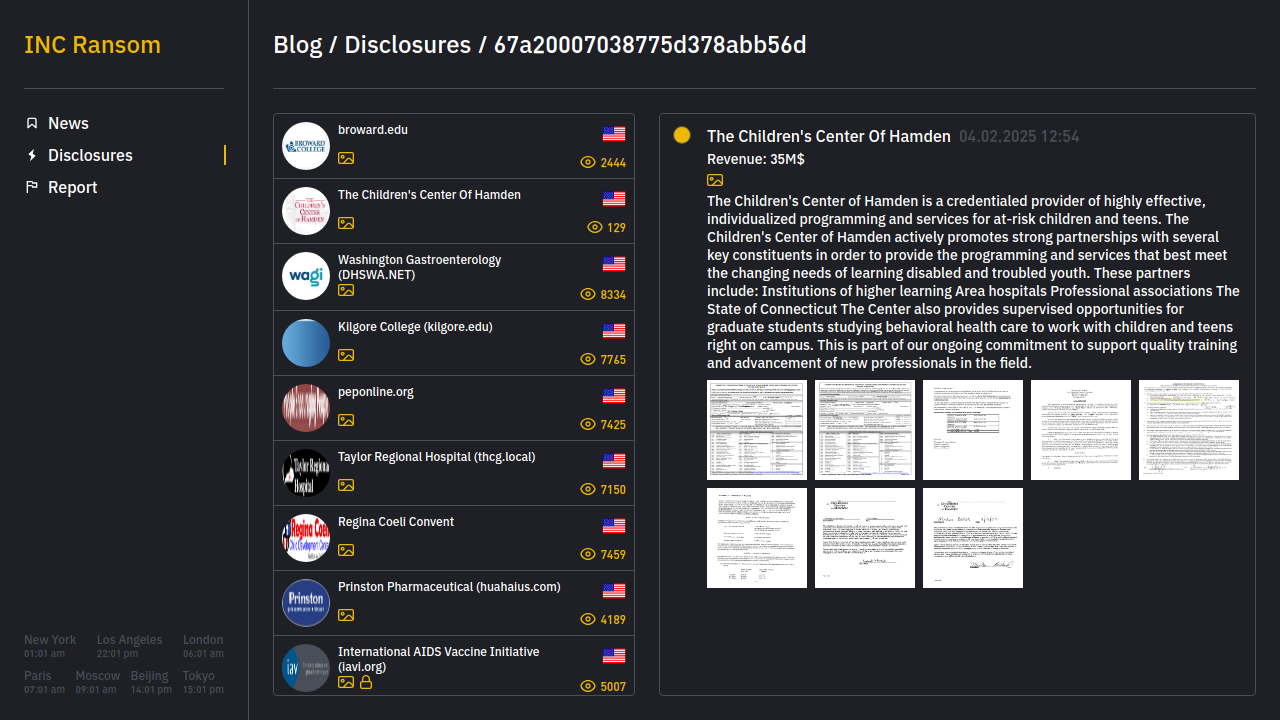
Task: Click the Prinston Pharmaceutical logo
Action: tap(306, 603)
